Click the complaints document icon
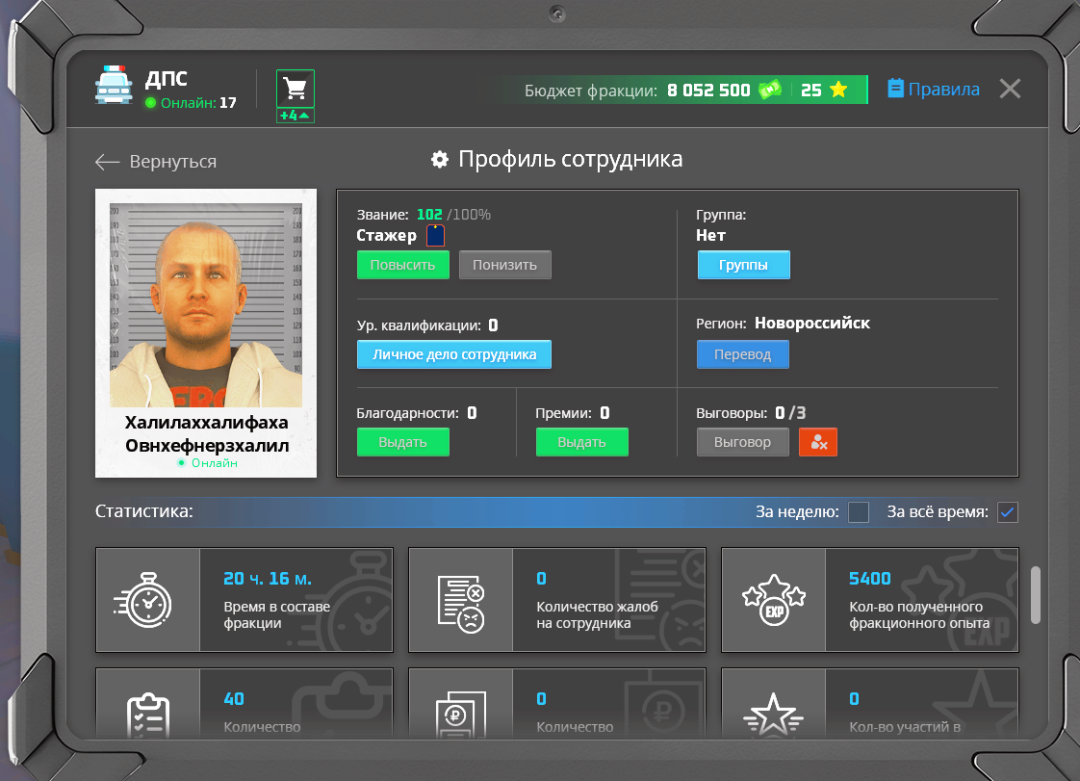 click(x=460, y=600)
